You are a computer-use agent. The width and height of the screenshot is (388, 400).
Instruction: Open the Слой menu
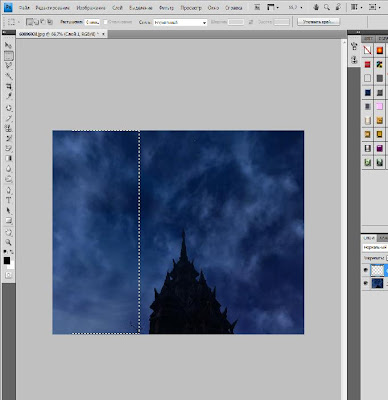(117, 8)
